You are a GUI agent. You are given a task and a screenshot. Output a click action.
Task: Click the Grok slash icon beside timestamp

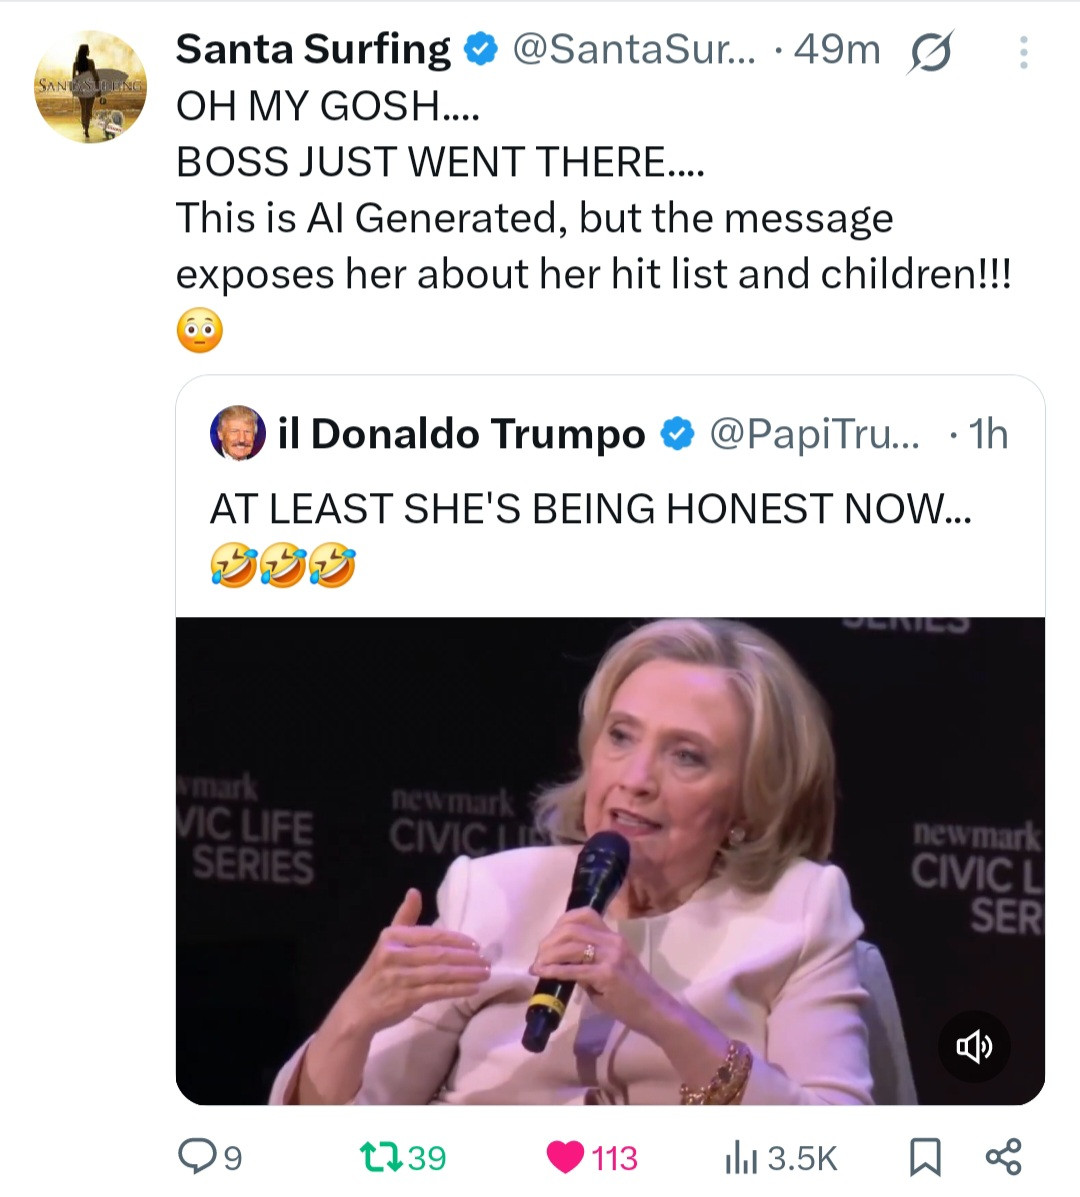point(929,52)
